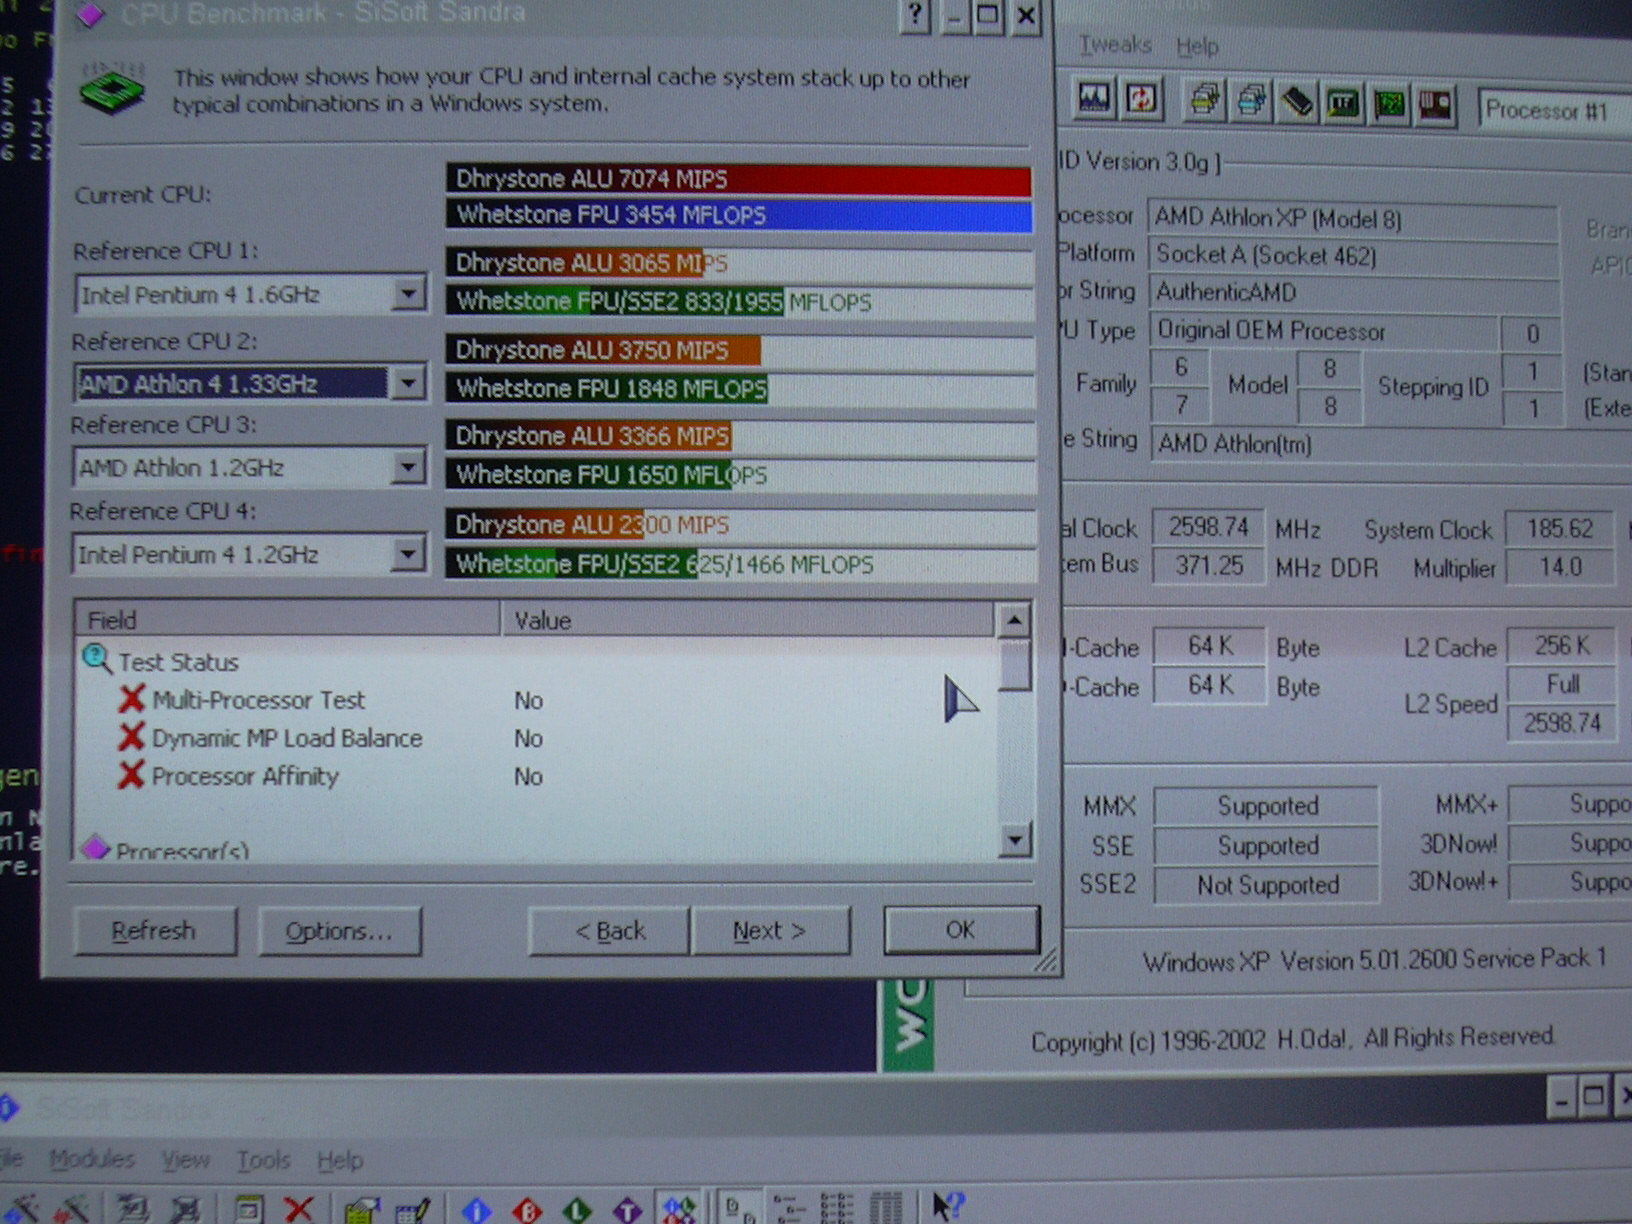Image resolution: width=1632 pixels, height=1224 pixels.
Task: Click the 'Whetstone FPU 1848 MFLOPS' bar
Action: (x=738, y=388)
